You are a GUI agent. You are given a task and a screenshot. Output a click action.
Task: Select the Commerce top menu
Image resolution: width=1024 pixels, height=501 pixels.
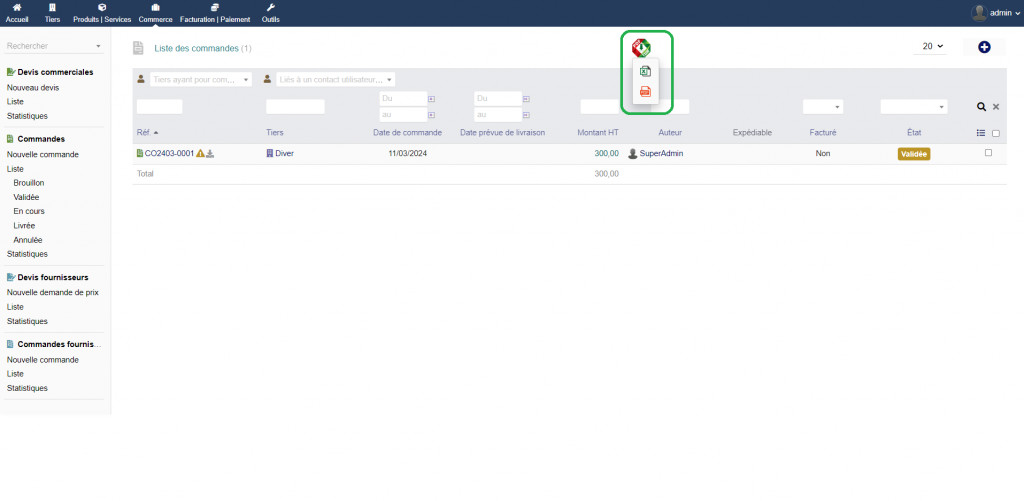click(x=155, y=13)
